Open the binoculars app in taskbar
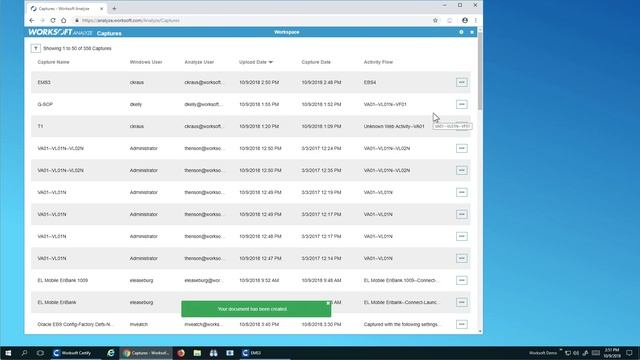Viewport: 640px width, 360px height. coord(213,353)
